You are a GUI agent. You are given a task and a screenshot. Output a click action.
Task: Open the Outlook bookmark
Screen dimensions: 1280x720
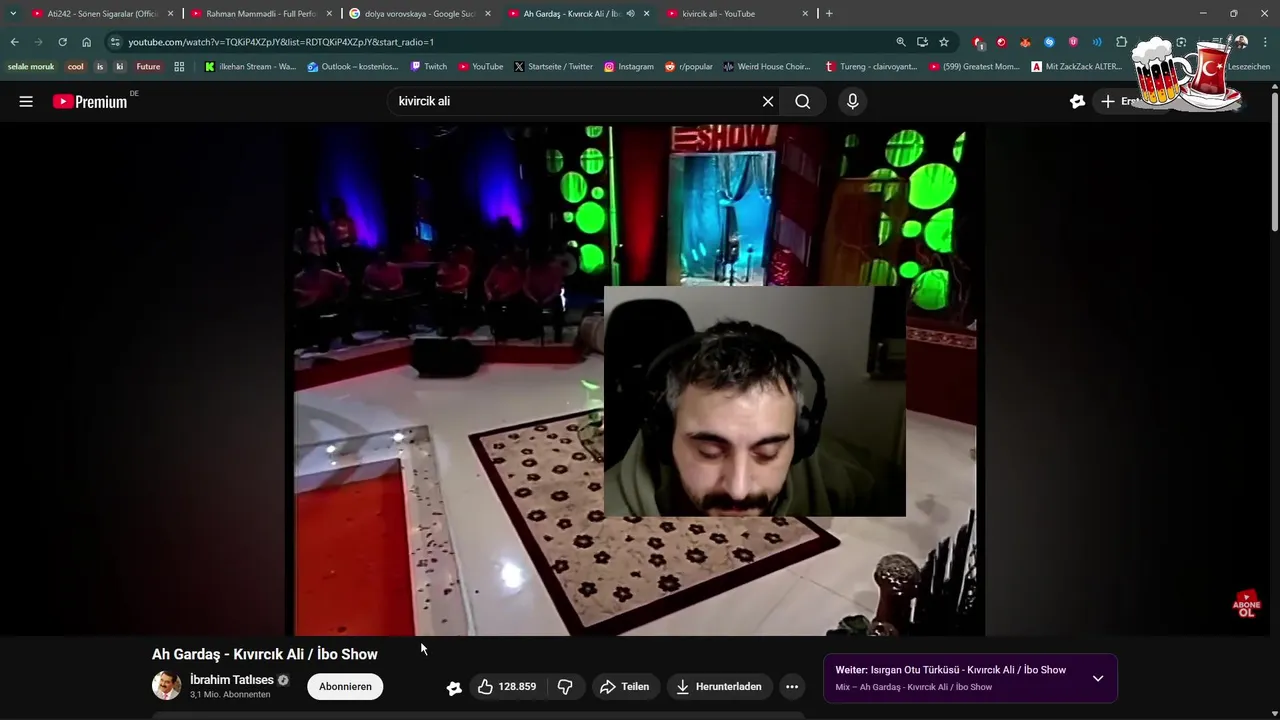(x=353, y=67)
